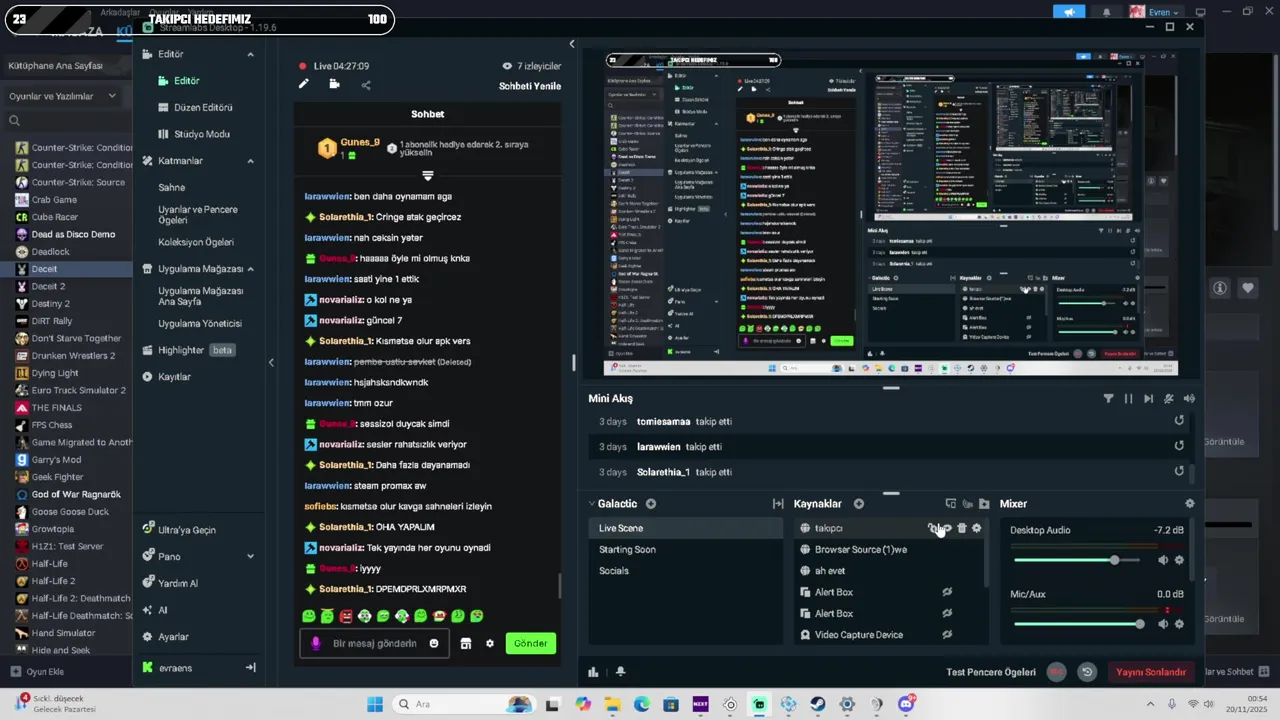The width and height of the screenshot is (1280, 720).
Task: Pause the Mini Akış event queue
Action: (1128, 398)
